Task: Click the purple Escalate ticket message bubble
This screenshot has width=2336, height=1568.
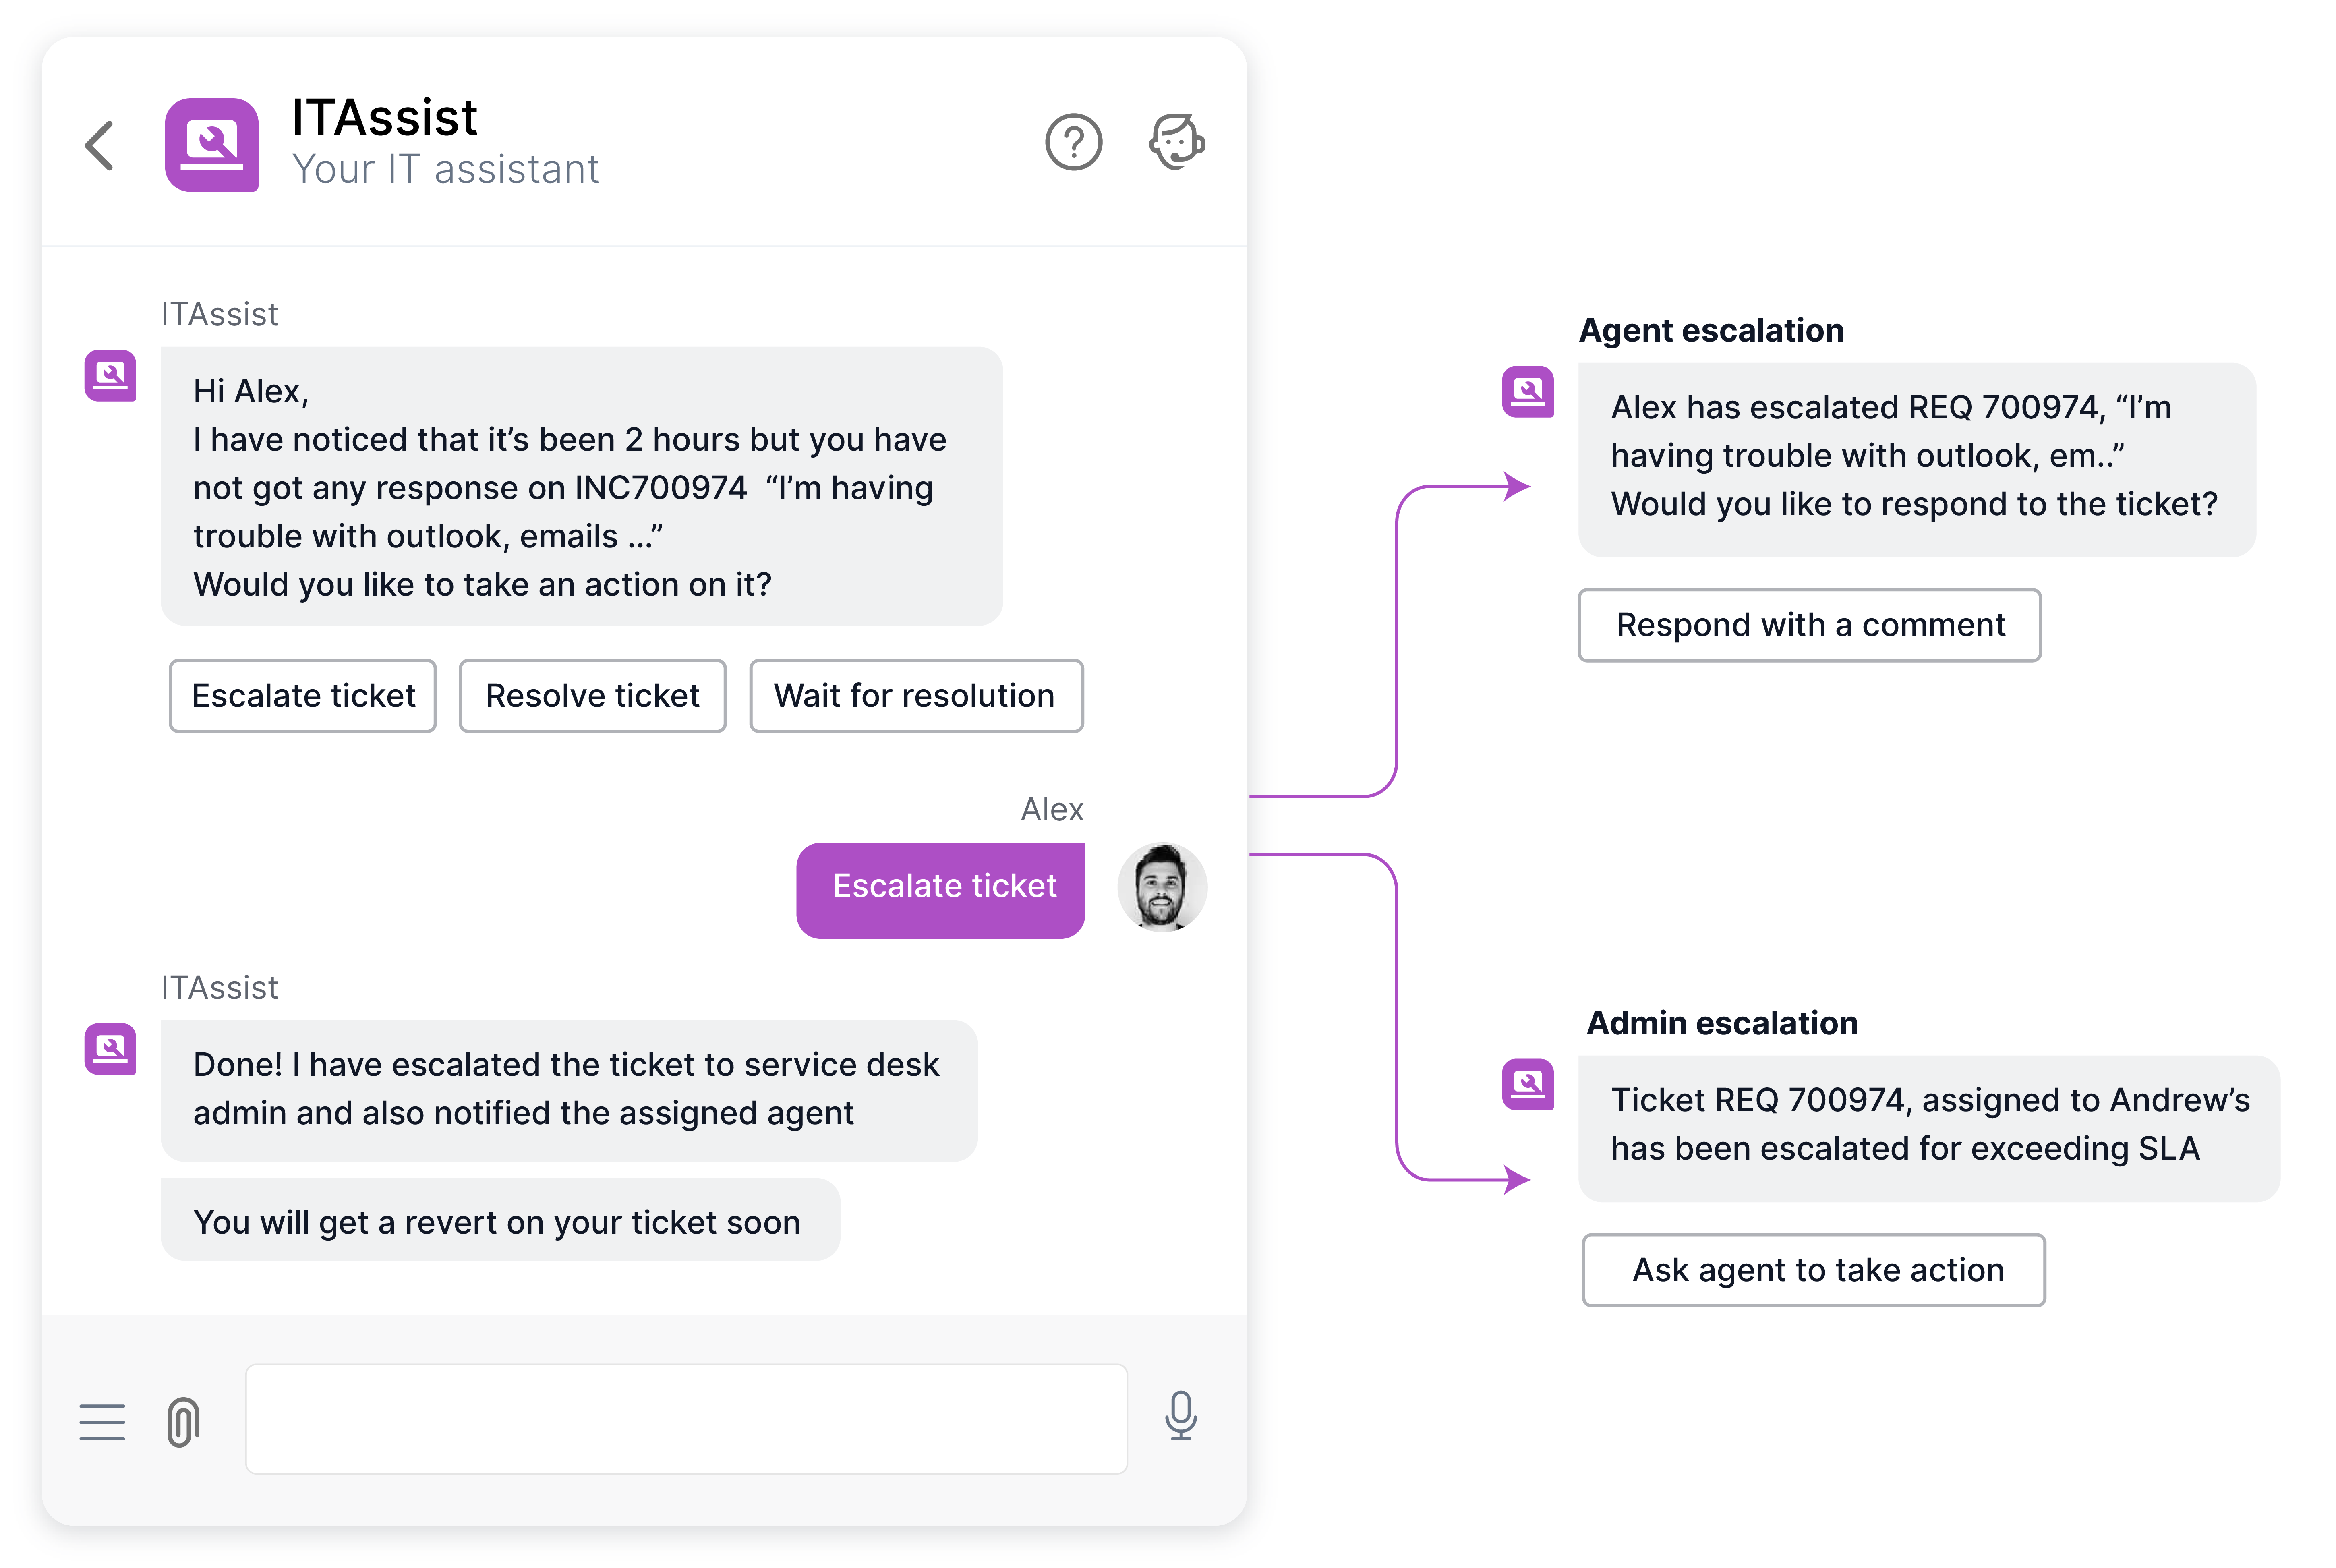Action: point(941,890)
